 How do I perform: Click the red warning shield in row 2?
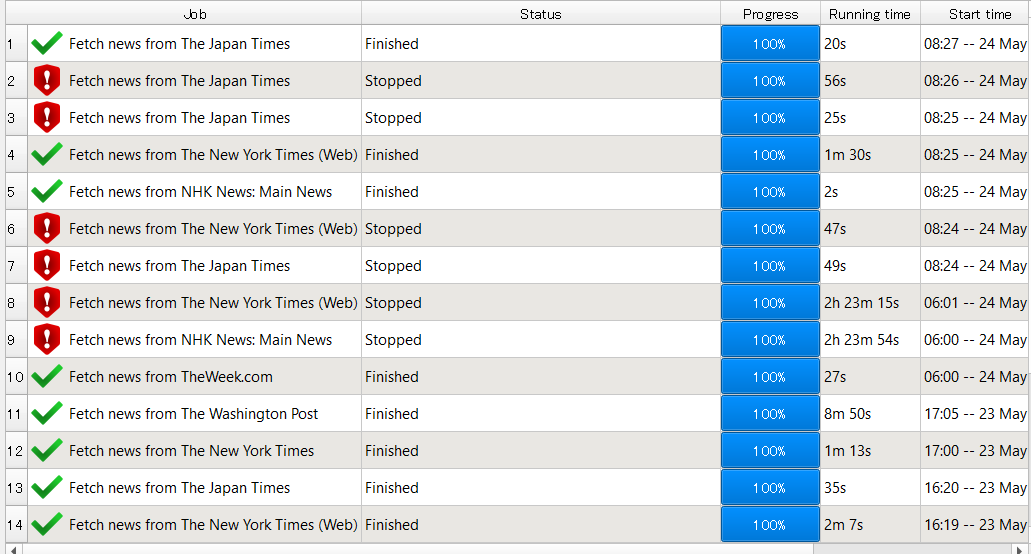[x=47, y=81]
